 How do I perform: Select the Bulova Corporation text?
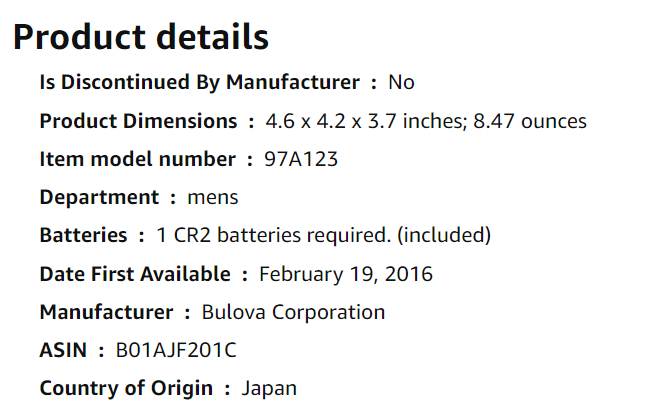(x=293, y=312)
